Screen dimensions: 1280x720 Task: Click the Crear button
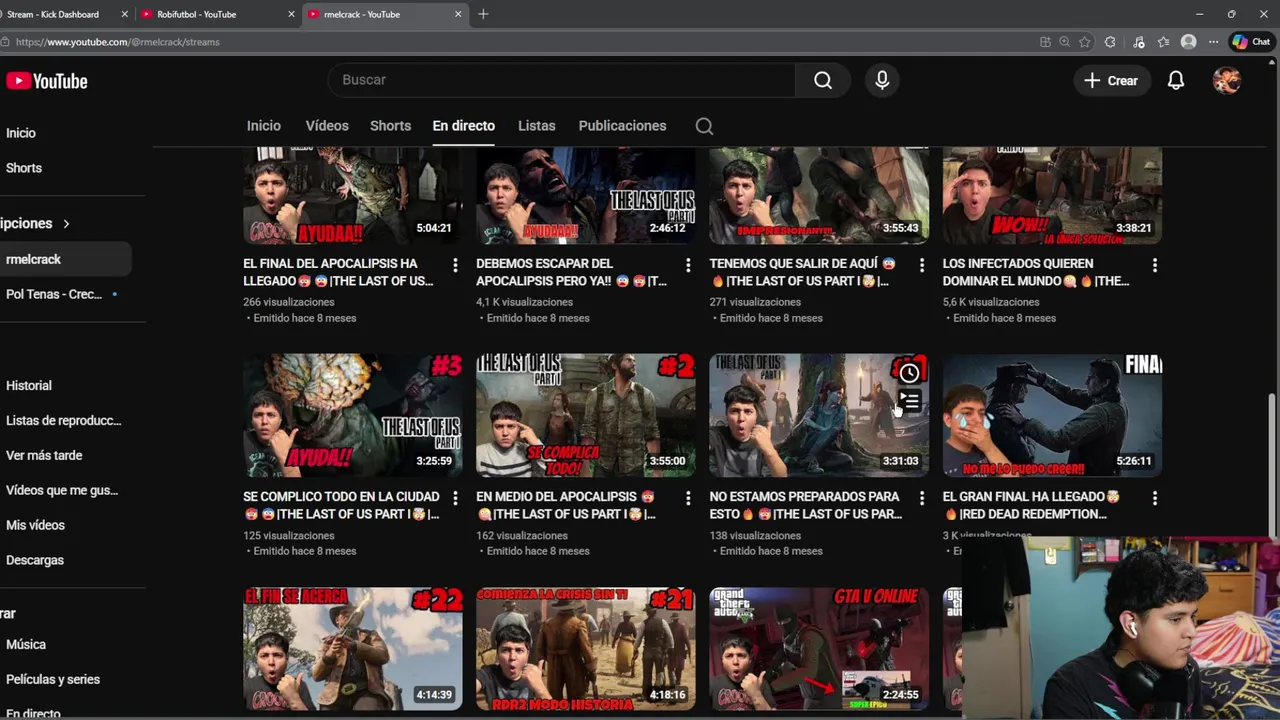(x=1111, y=81)
